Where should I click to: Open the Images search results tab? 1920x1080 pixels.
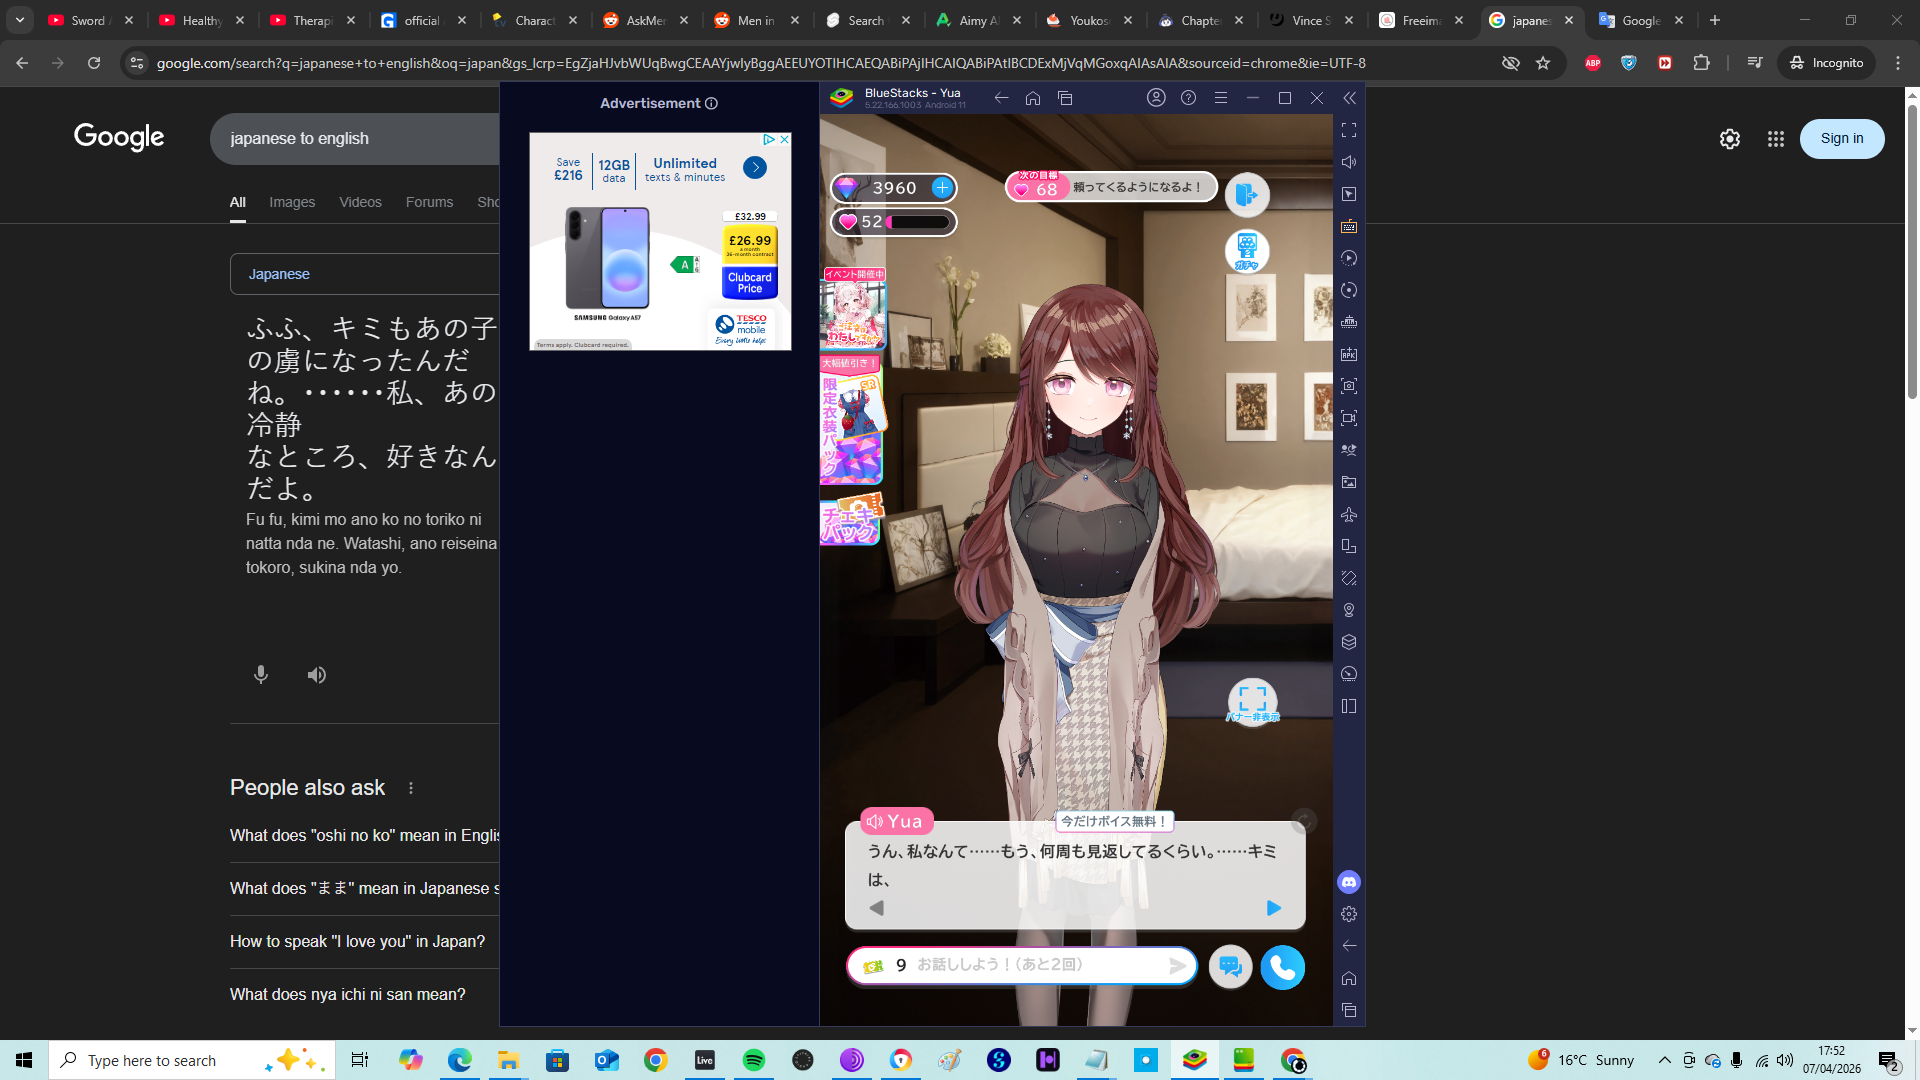click(x=292, y=202)
